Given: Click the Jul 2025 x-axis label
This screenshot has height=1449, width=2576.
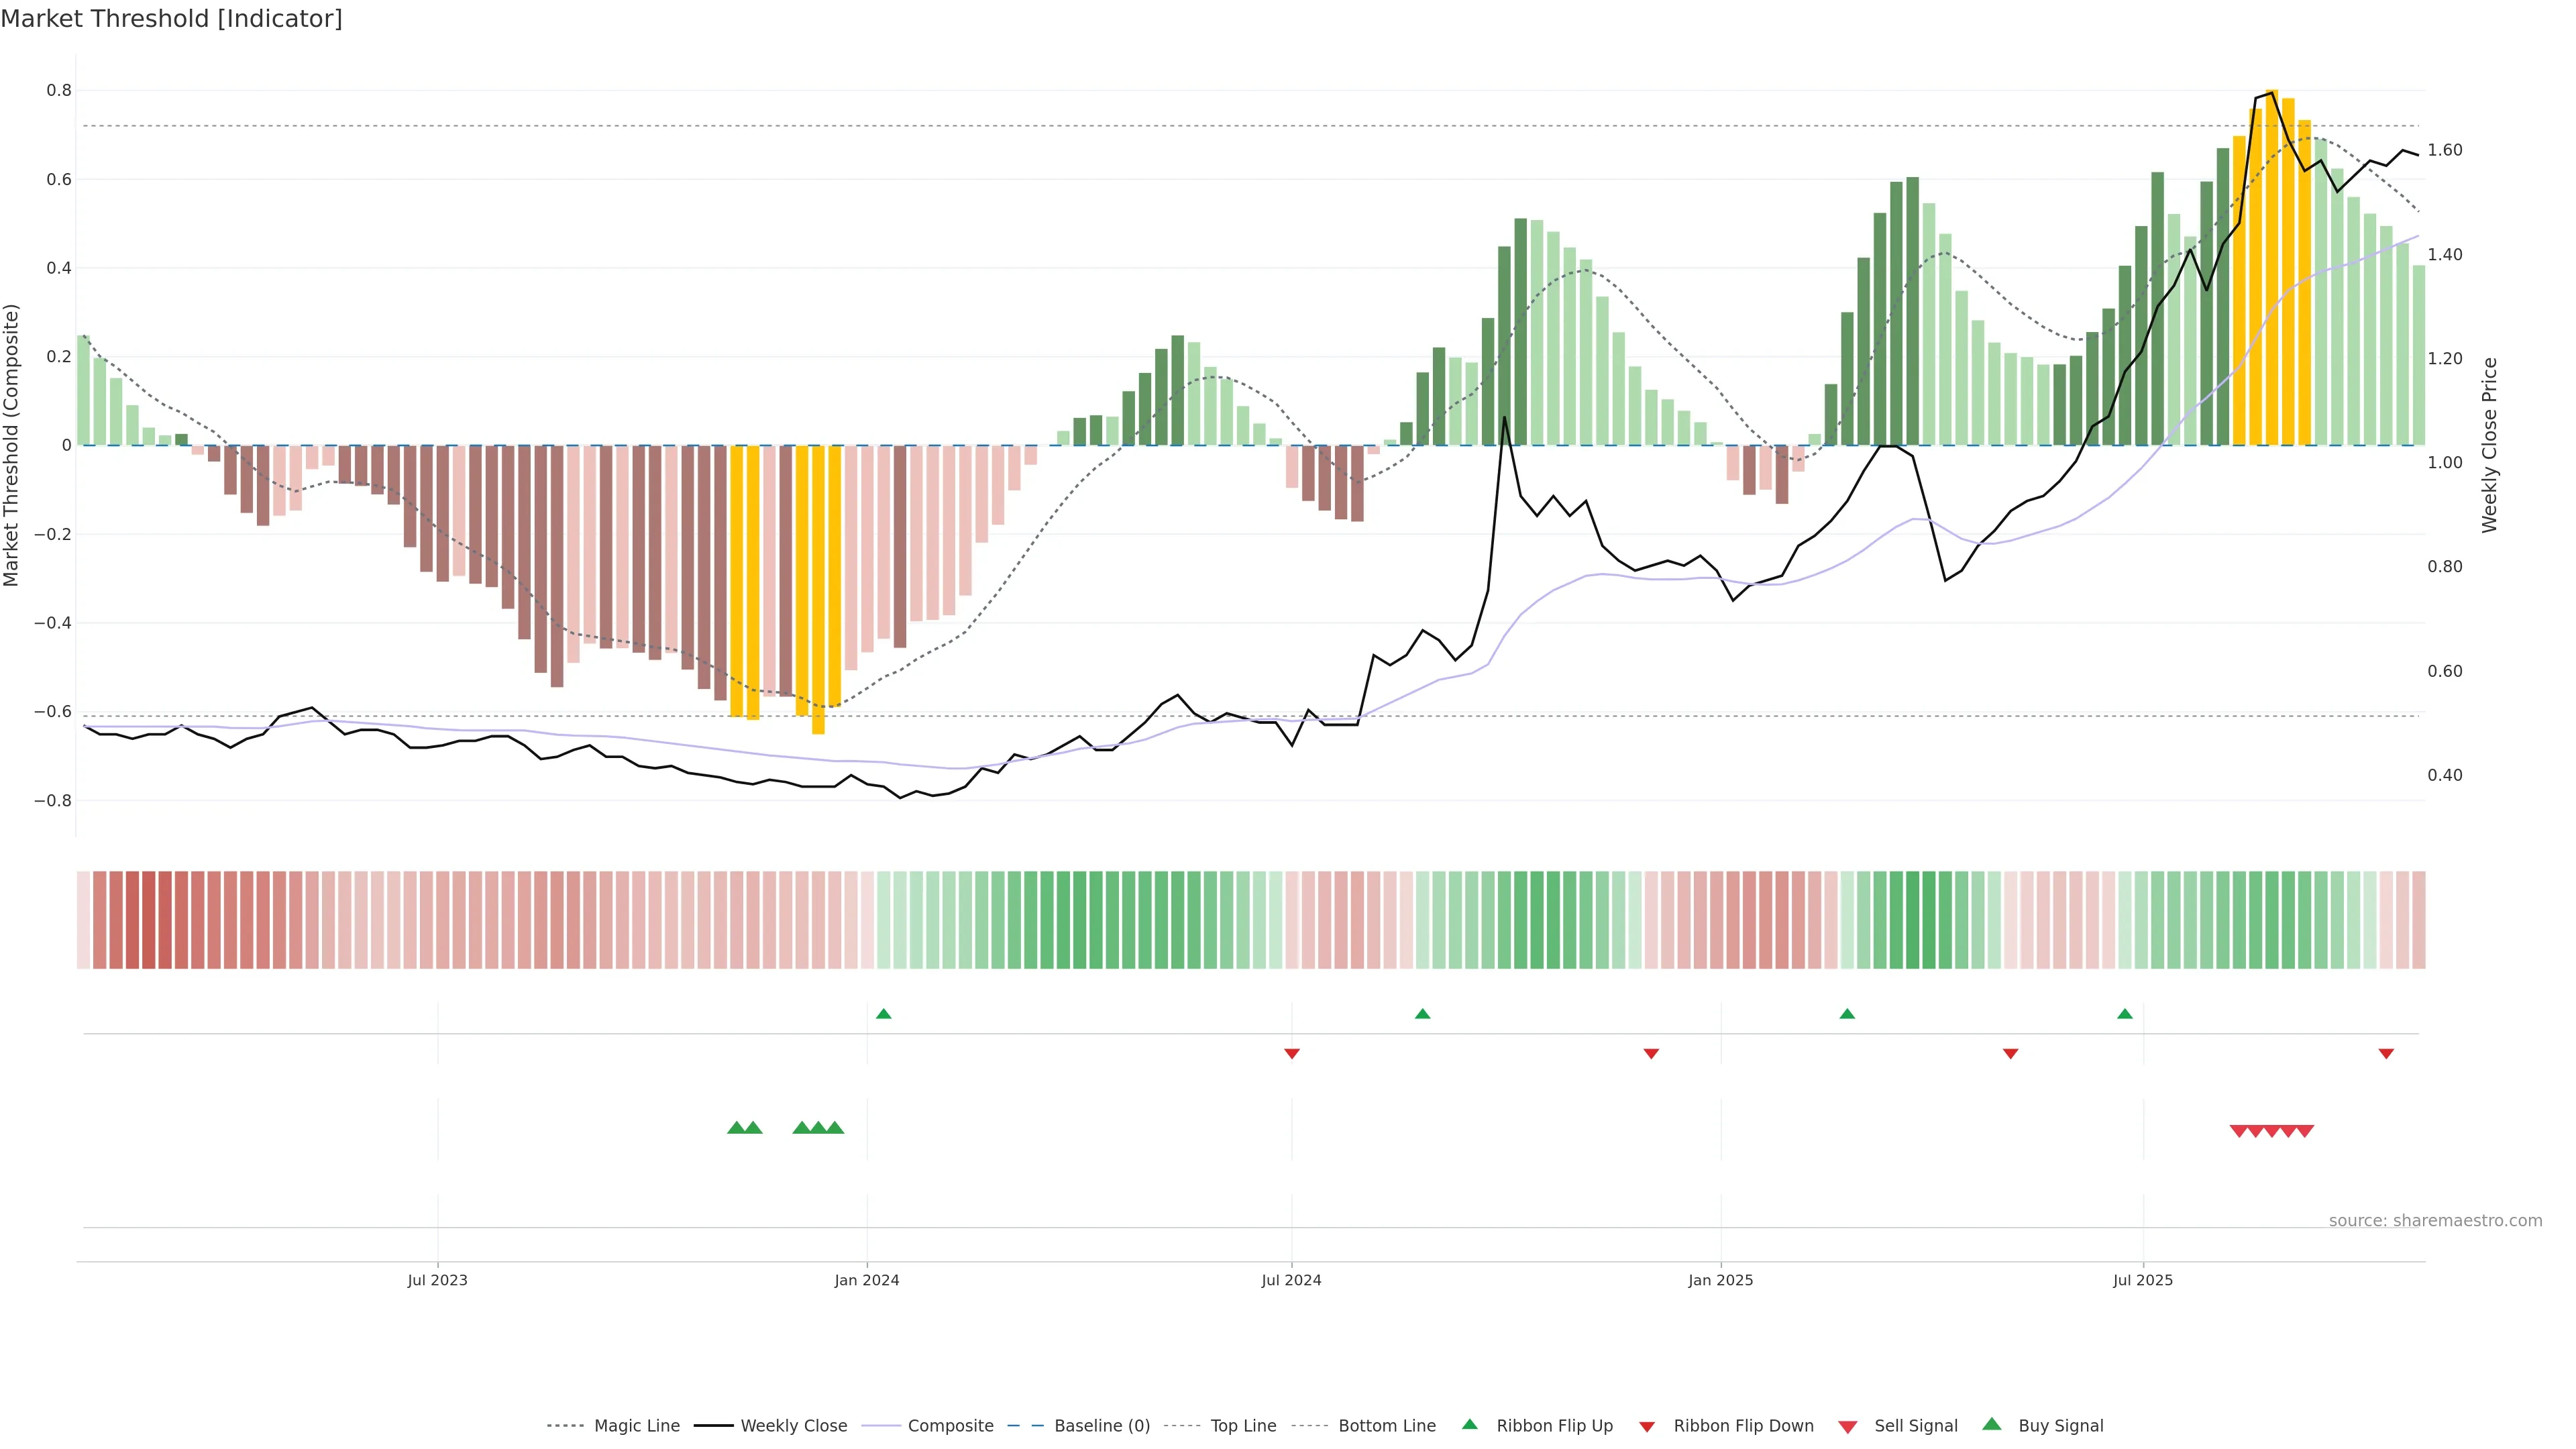Looking at the screenshot, I should 2142,1280.
